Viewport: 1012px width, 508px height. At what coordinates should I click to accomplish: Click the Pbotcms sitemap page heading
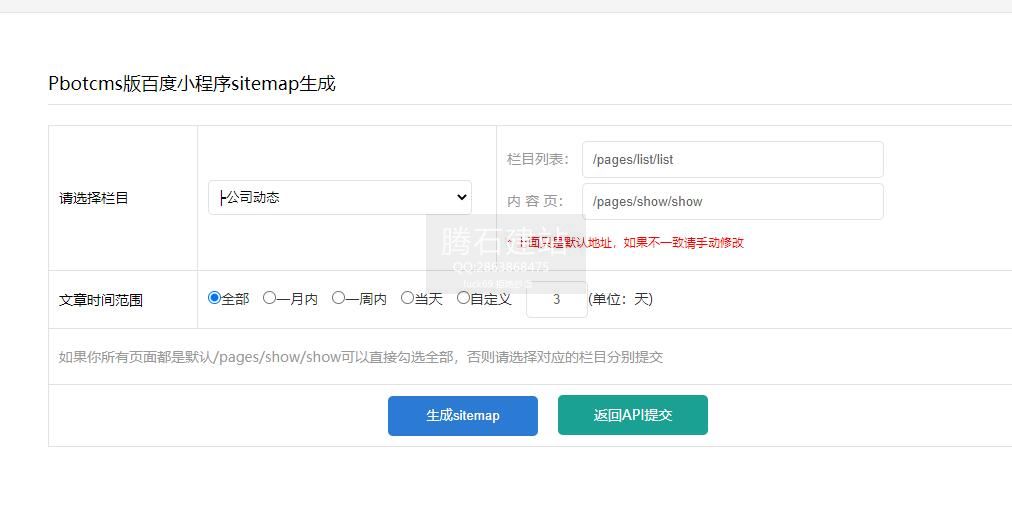(192, 84)
